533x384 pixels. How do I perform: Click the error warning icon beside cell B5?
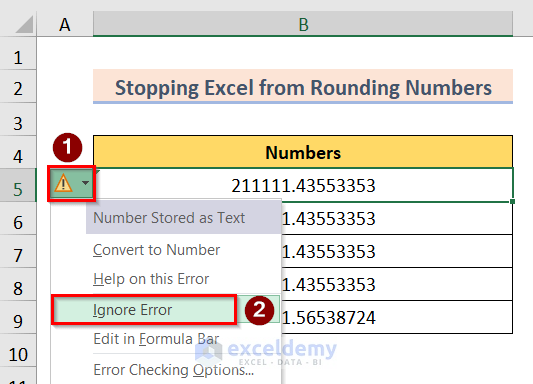click(x=64, y=184)
